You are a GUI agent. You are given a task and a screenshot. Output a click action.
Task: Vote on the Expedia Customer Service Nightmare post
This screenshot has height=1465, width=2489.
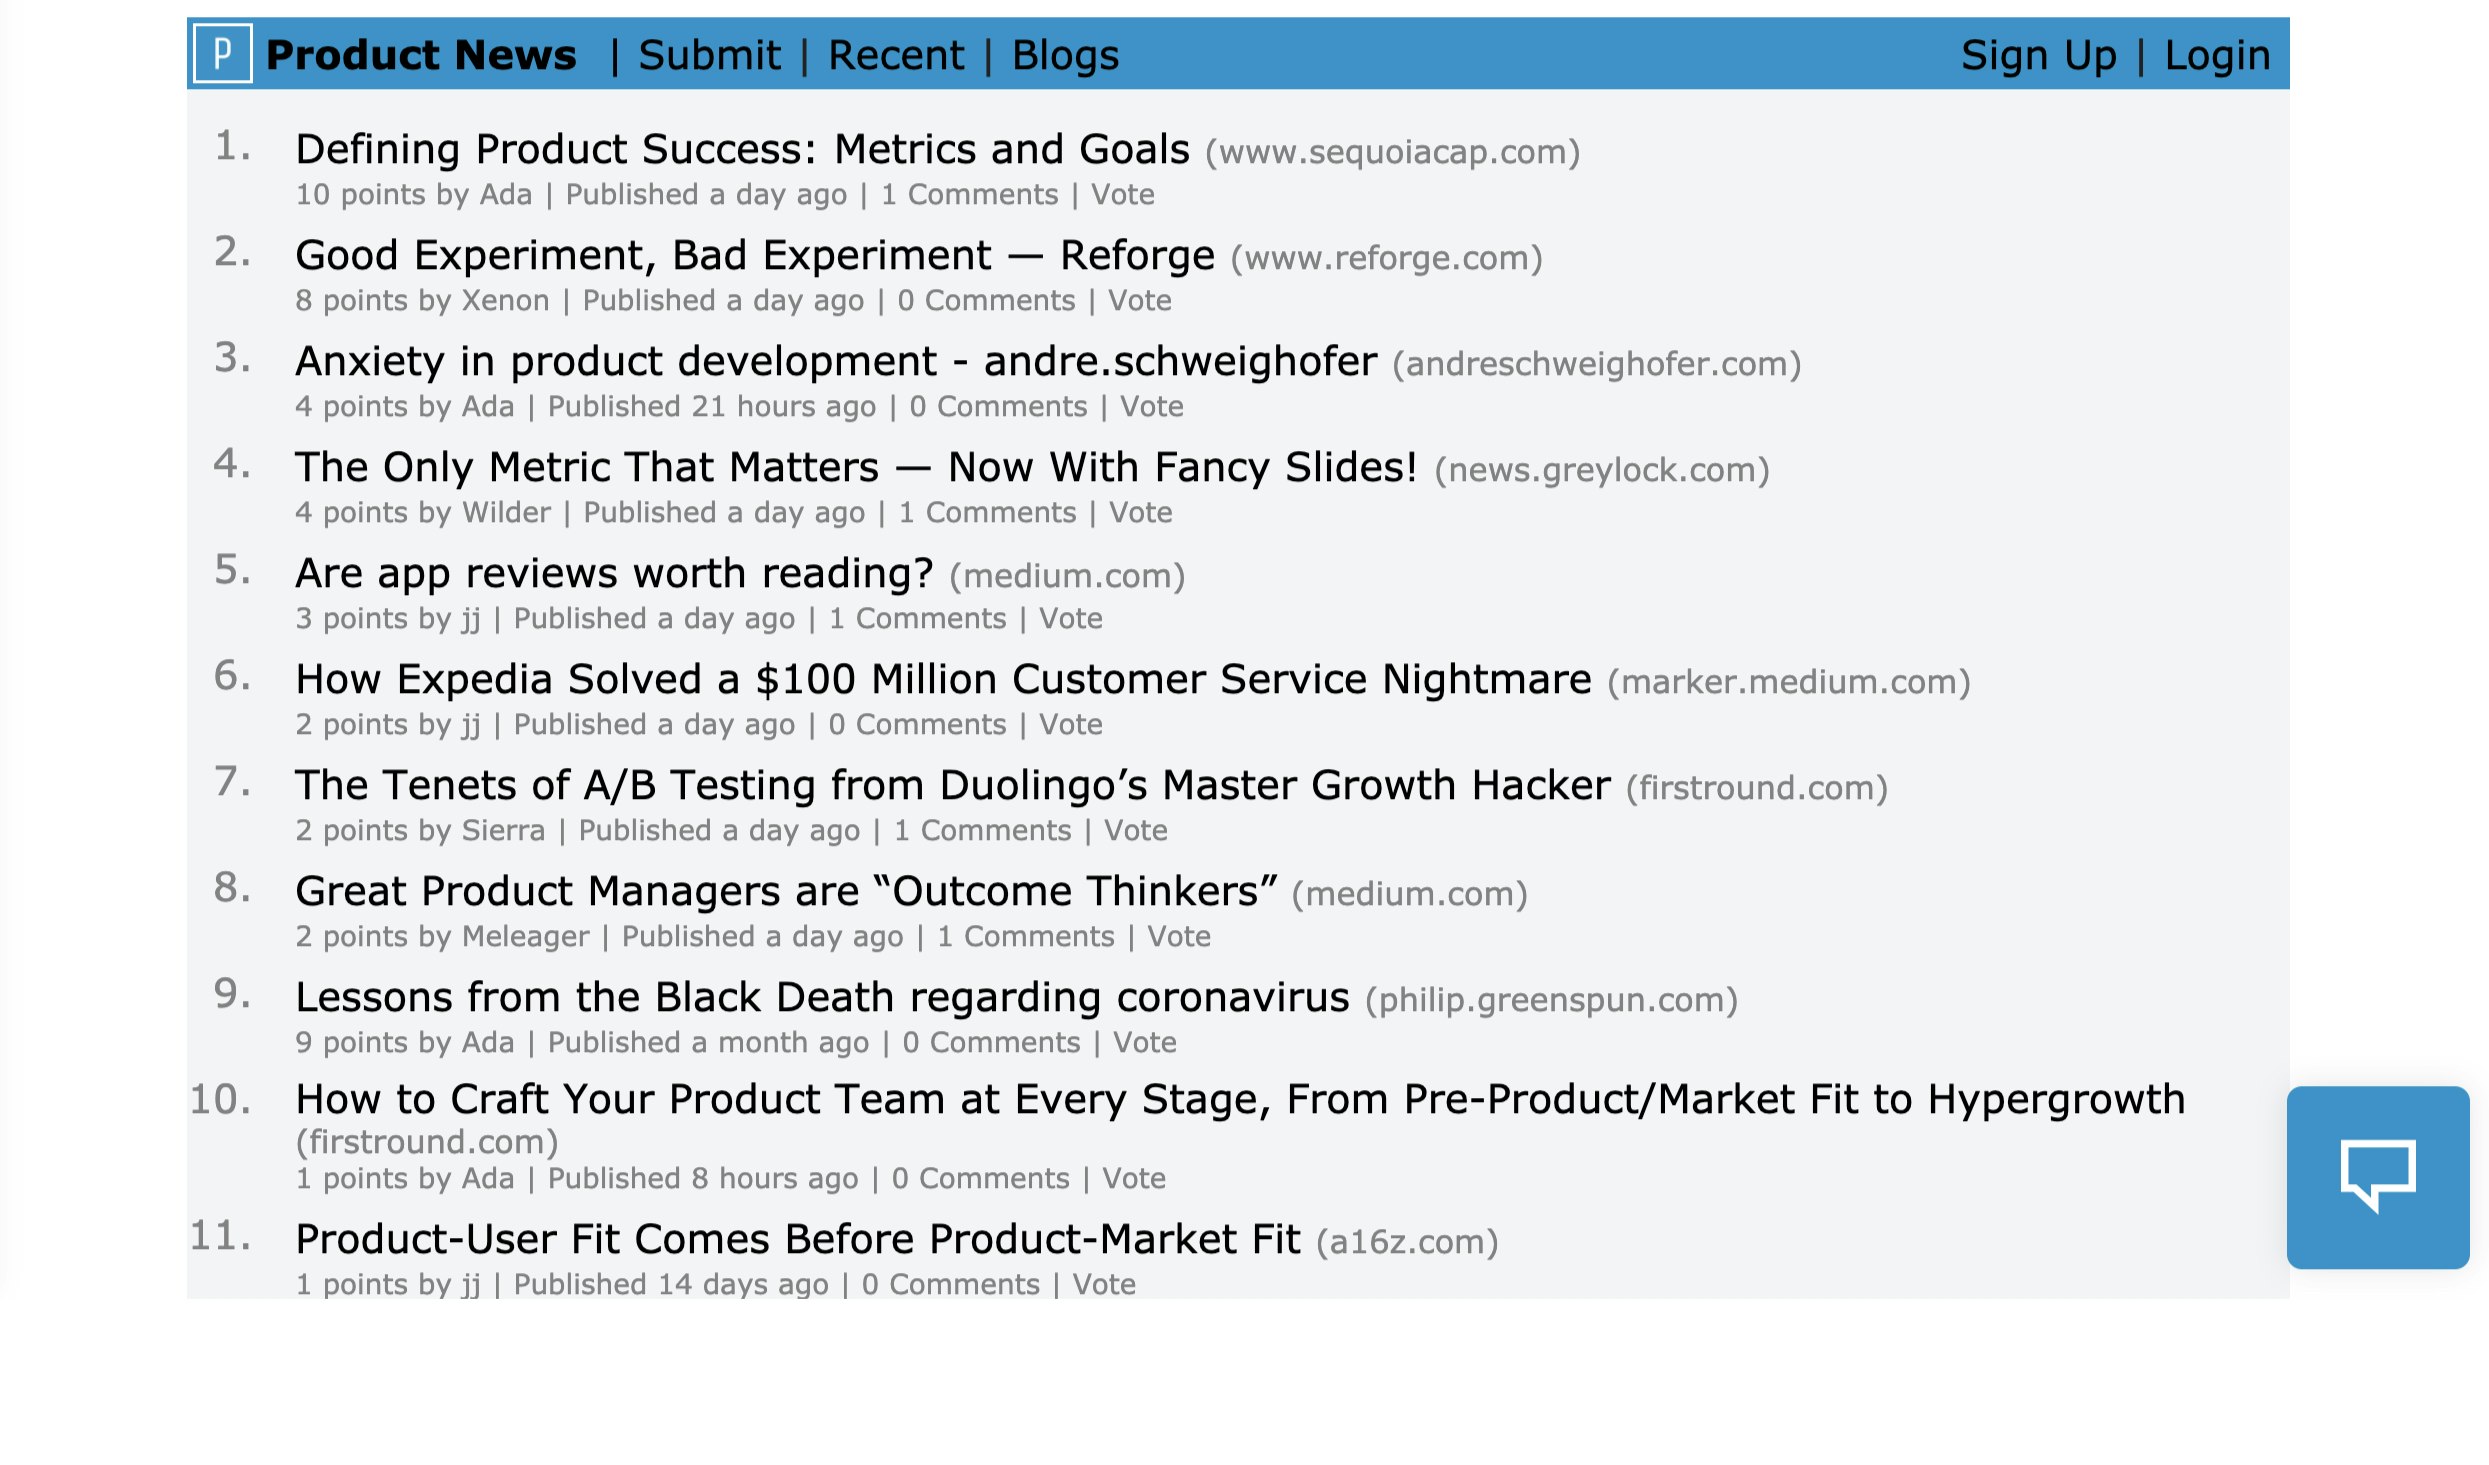[1070, 724]
